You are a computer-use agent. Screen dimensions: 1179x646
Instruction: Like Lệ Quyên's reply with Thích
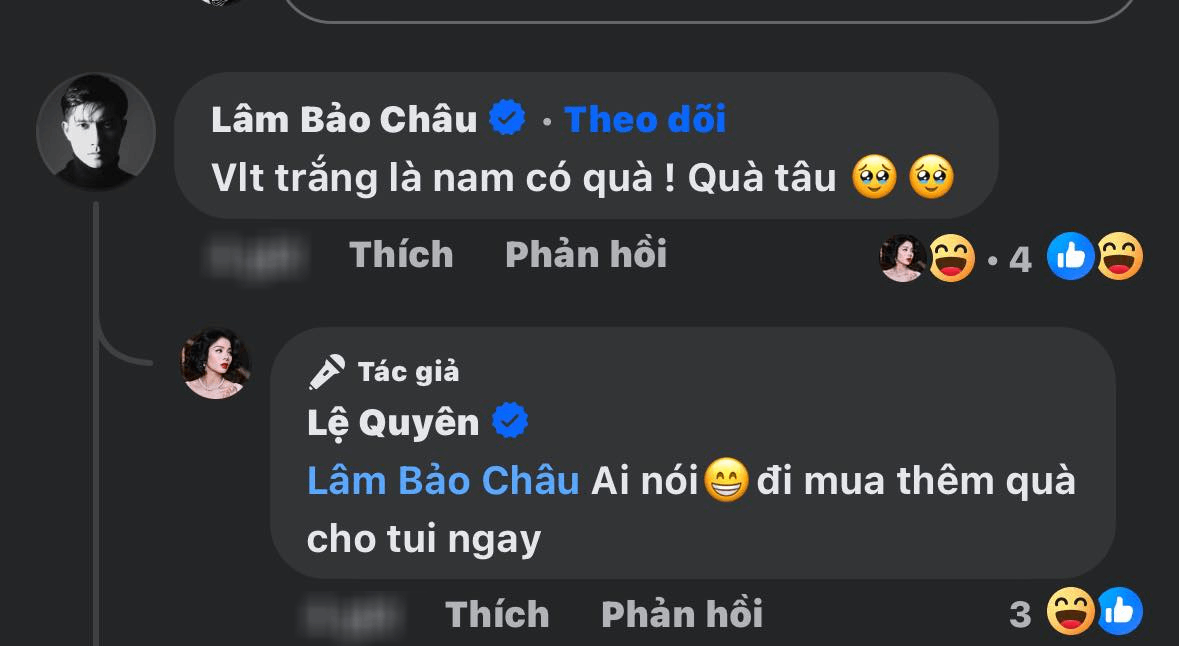coord(497,614)
